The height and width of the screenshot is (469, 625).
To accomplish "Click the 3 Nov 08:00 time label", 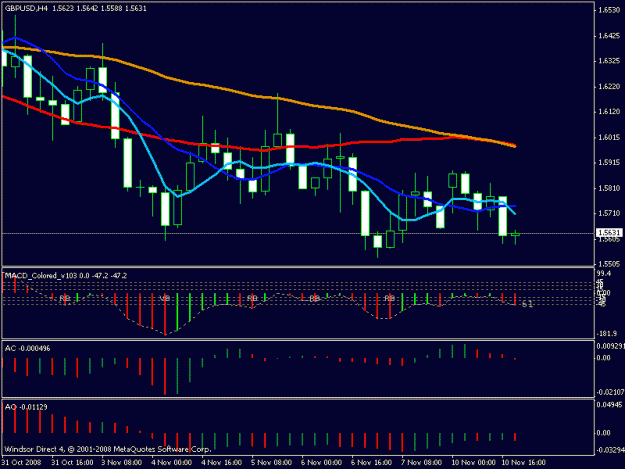I will pos(121,462).
